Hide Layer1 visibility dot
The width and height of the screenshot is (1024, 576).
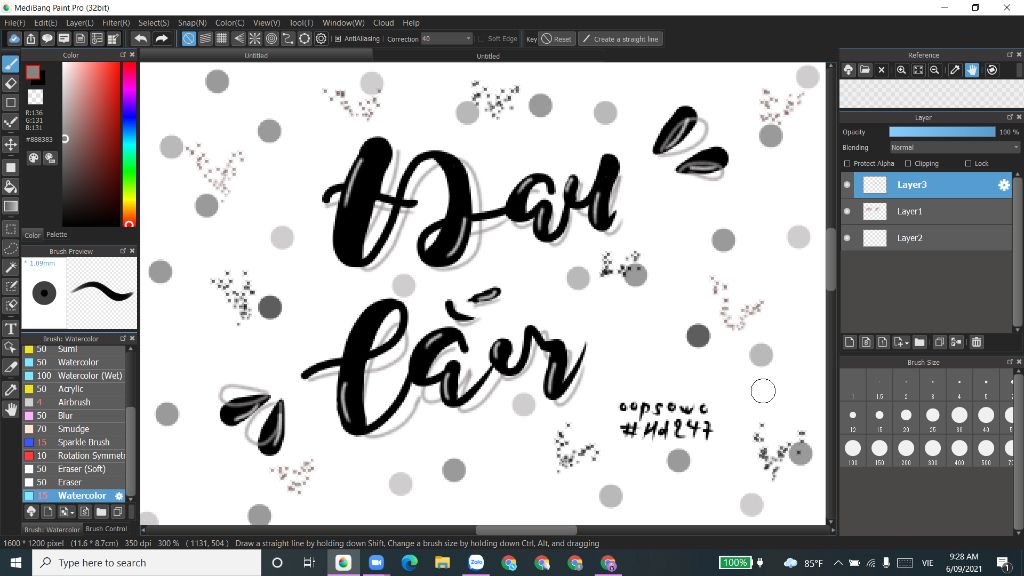tap(847, 211)
